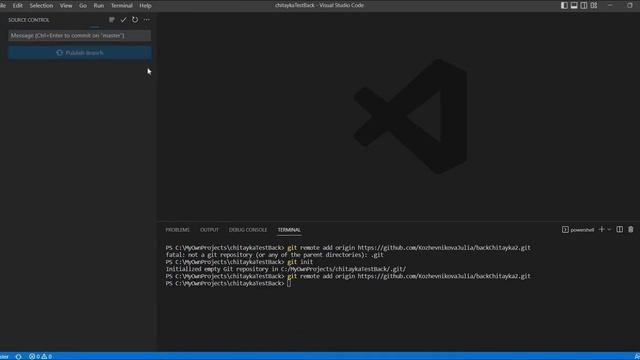
Task: Kill the terminal with trash icon
Action: 631,229
